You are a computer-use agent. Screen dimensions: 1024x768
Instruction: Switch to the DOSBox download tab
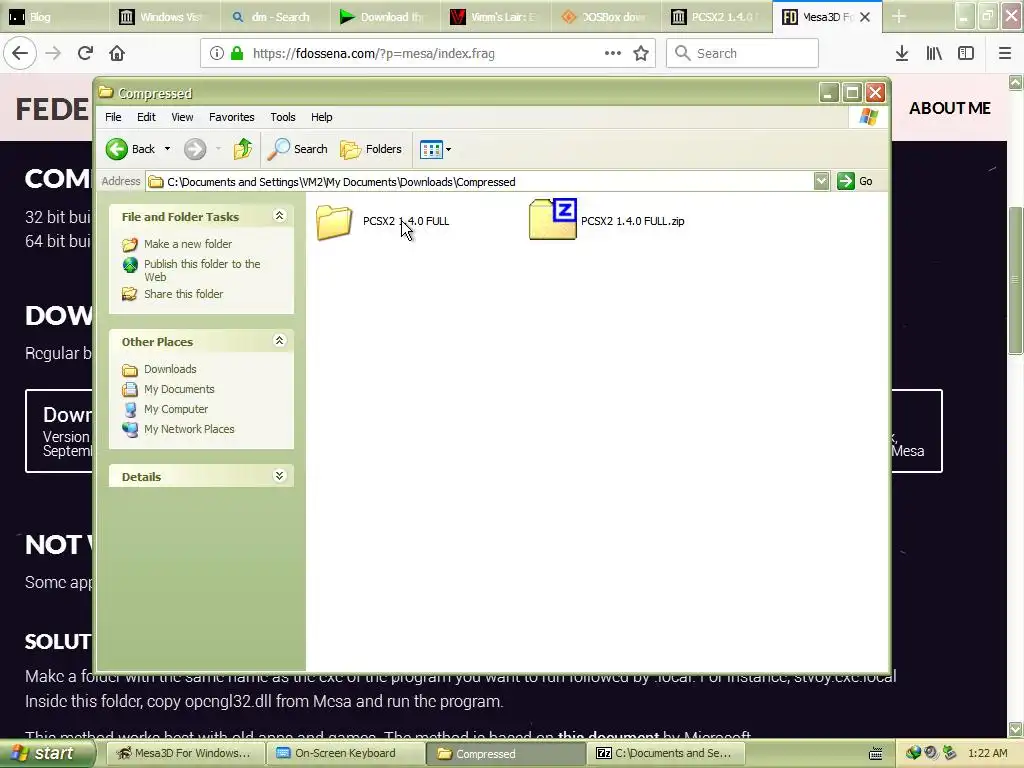tap(604, 17)
